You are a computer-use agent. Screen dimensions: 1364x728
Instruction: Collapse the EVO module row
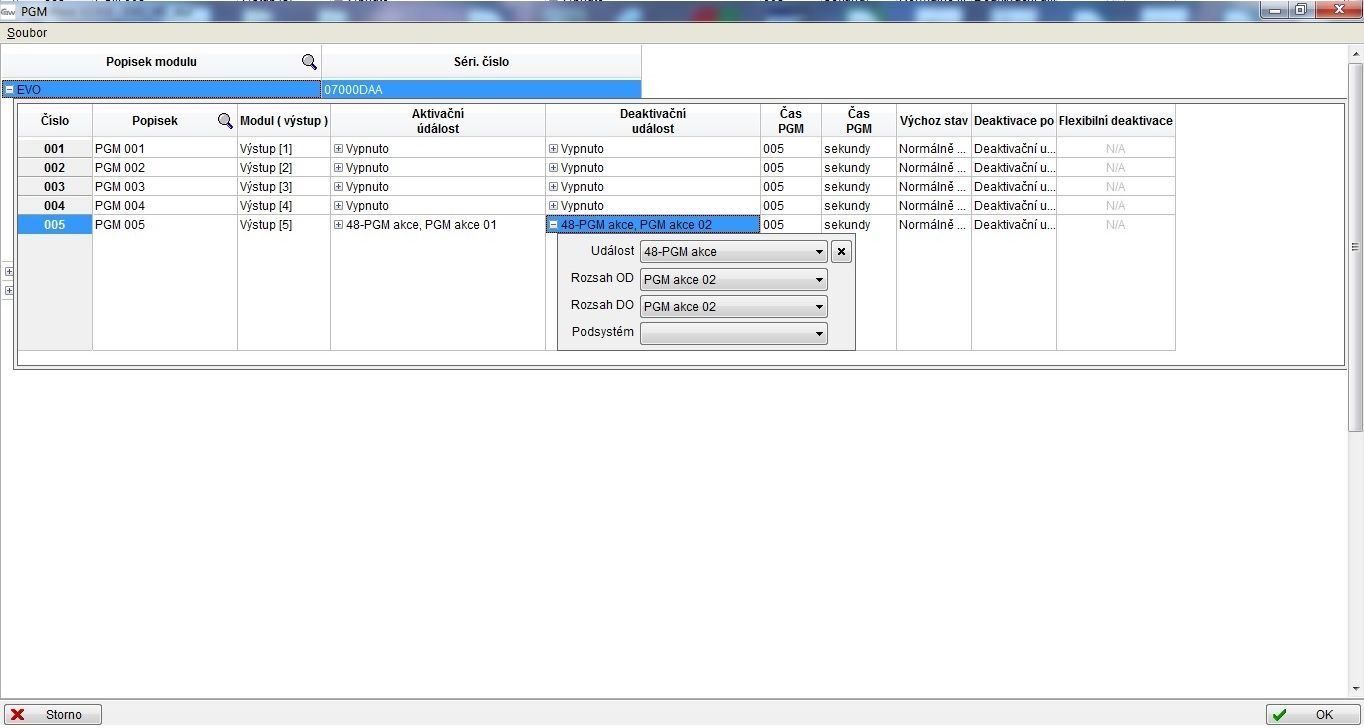pyautogui.click(x=9, y=90)
